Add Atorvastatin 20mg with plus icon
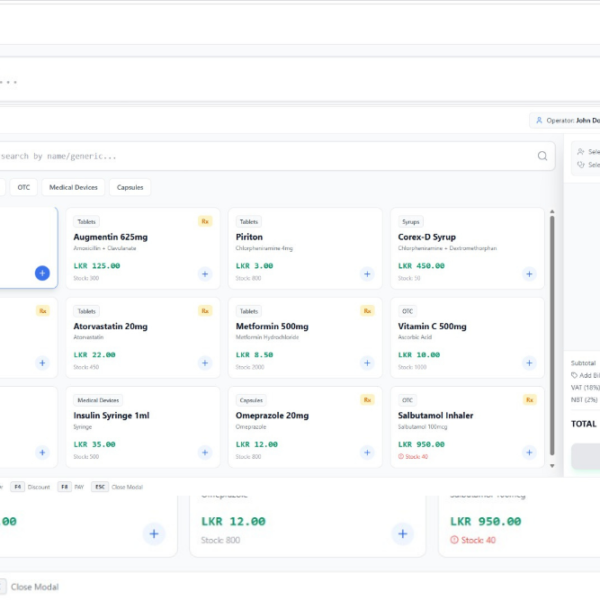This screenshot has height=600, width=600. 204,363
